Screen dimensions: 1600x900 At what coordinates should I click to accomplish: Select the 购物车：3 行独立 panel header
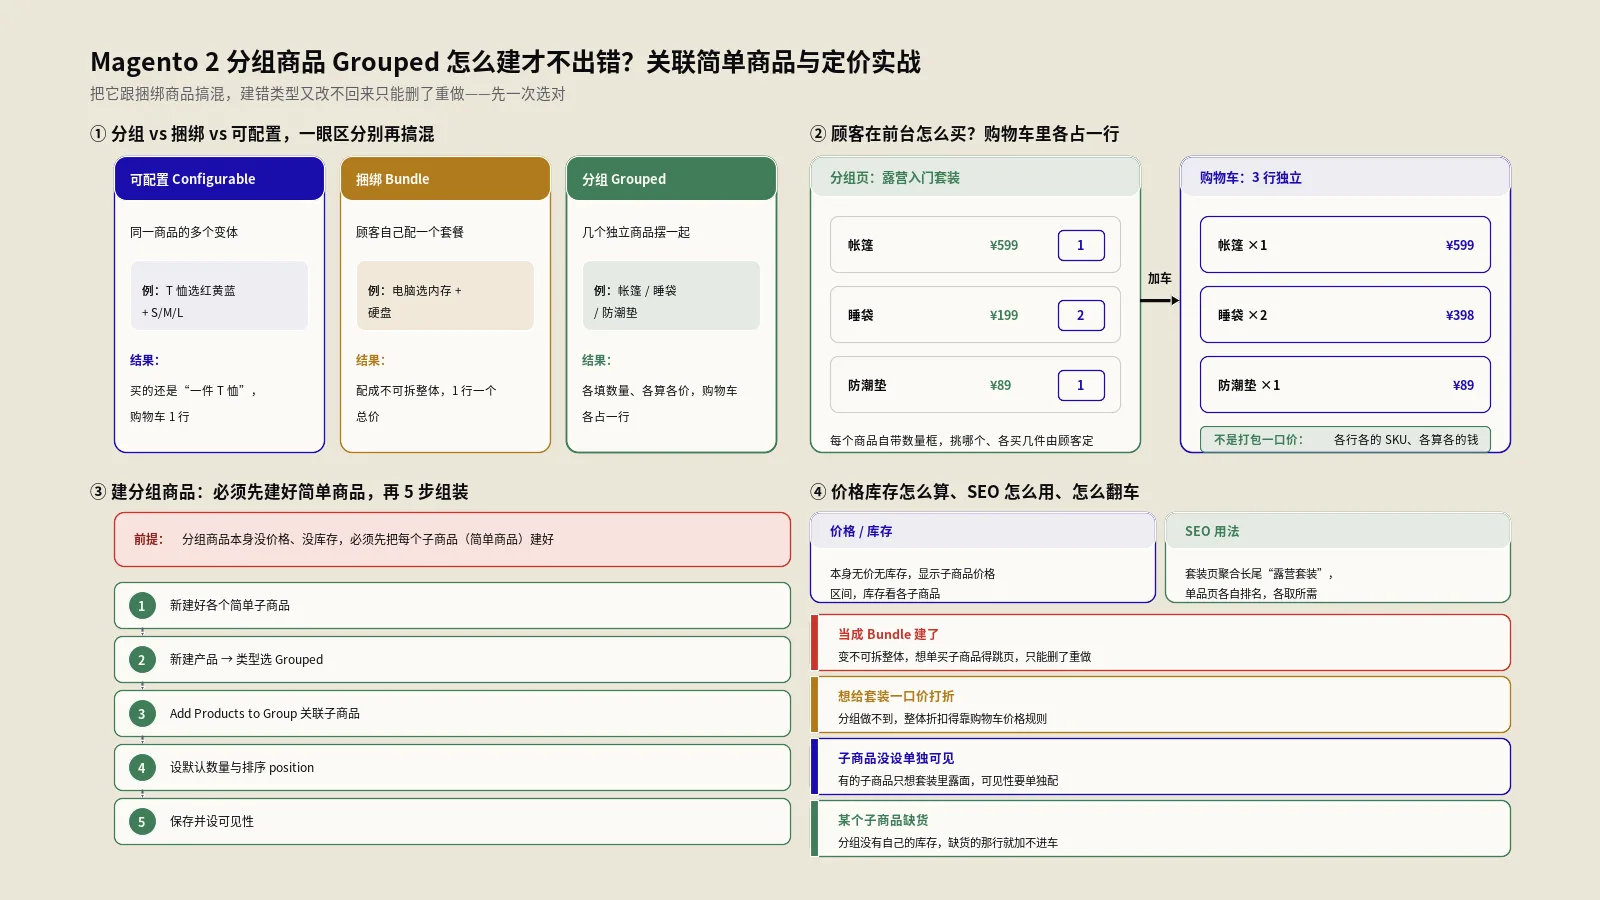(1345, 177)
